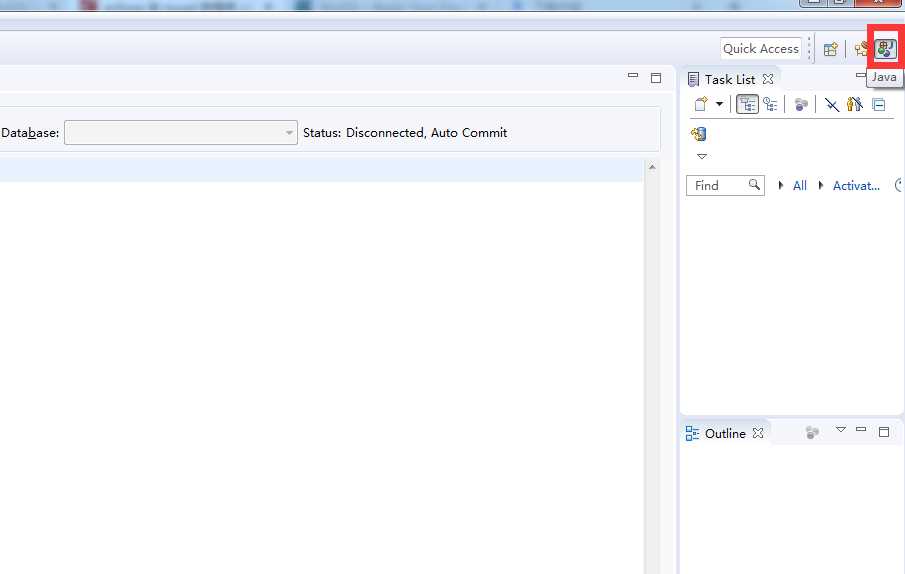Minimize the SQL editor area
This screenshot has width=905, height=574.
click(633, 76)
